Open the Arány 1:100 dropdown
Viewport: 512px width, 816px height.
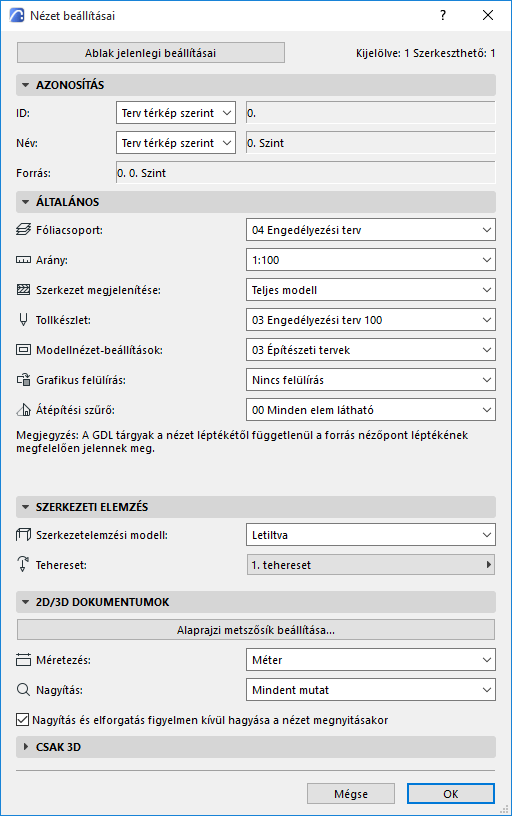370,260
